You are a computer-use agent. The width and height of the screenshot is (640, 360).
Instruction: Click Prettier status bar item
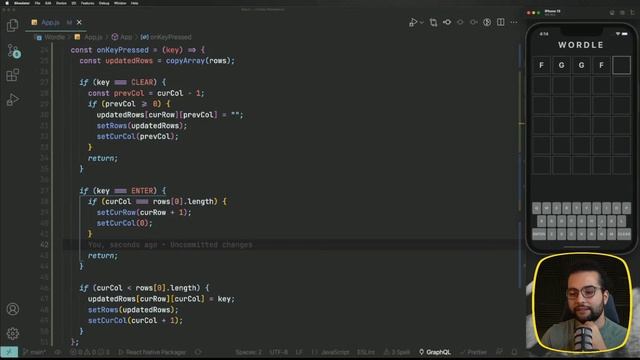coord(473,352)
